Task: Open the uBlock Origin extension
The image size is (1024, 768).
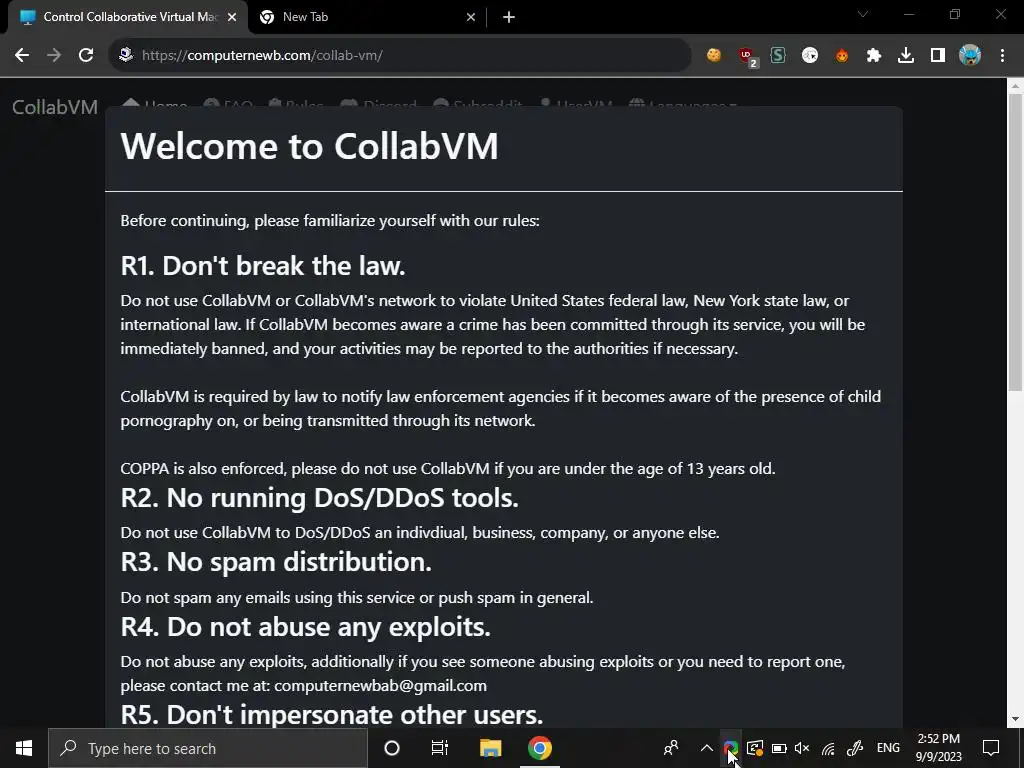Action: 746,56
